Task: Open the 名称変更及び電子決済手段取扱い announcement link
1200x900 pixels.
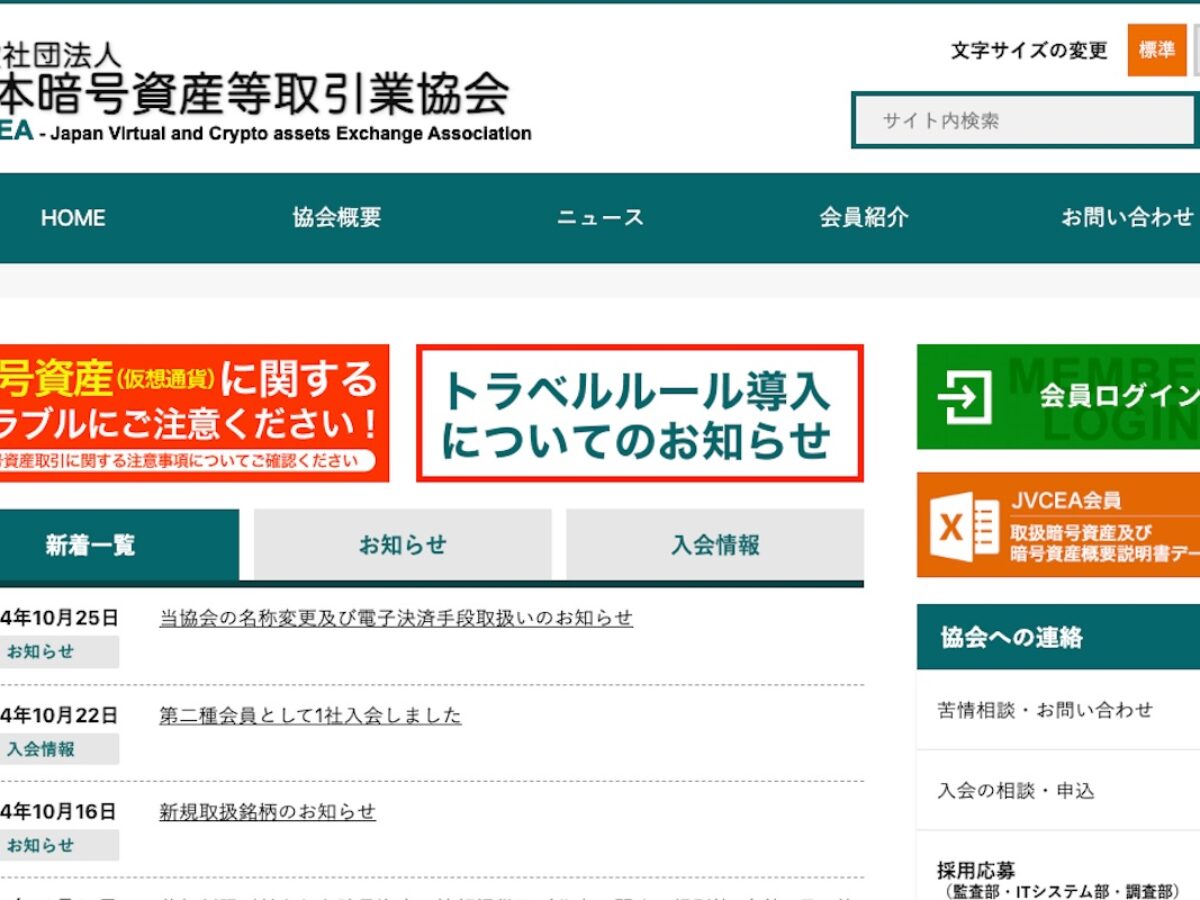Action: coord(395,619)
